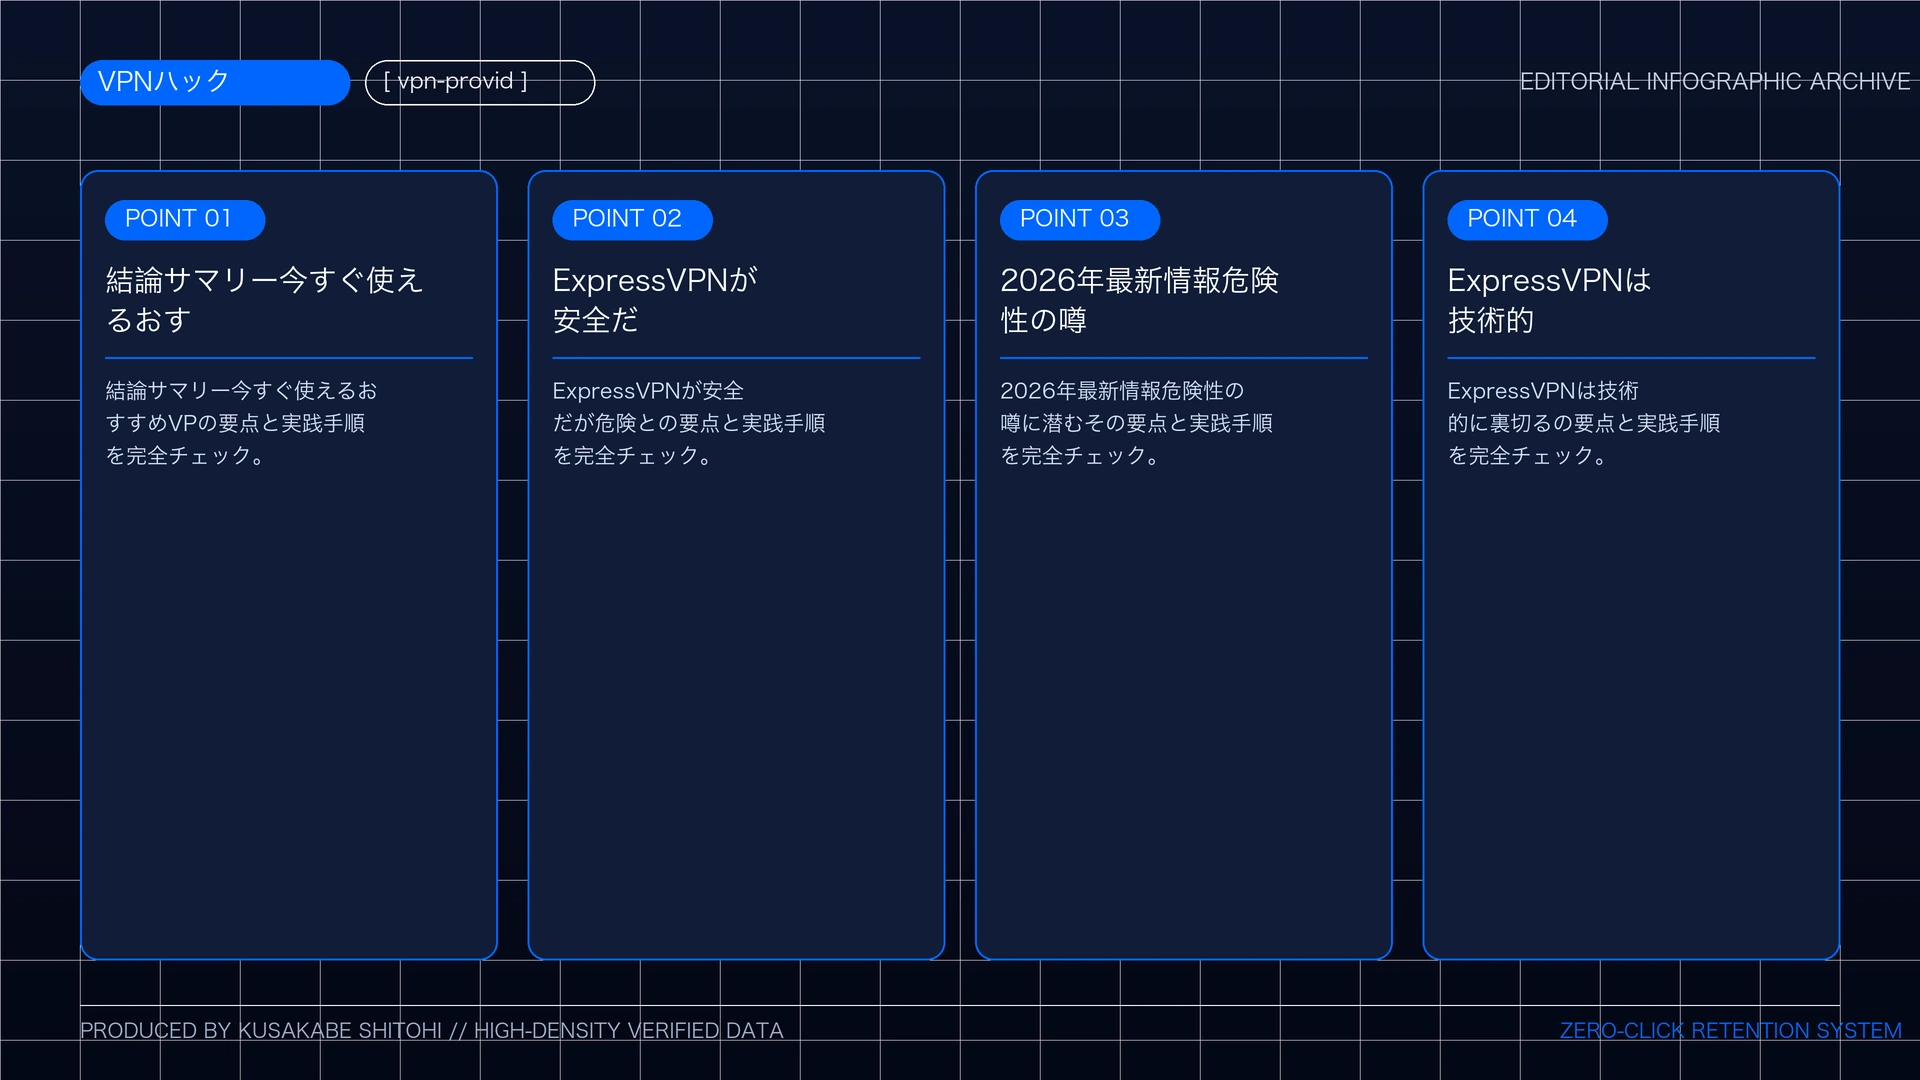Click heading 2026年最新情報危険性の噂

pos(1140,300)
